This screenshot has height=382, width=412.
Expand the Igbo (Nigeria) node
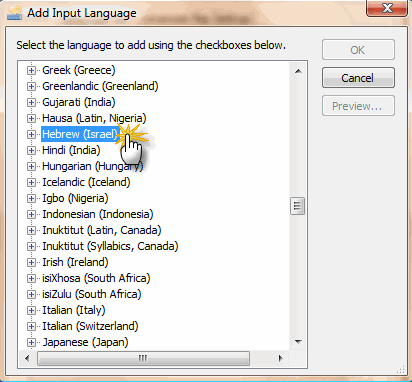31,198
